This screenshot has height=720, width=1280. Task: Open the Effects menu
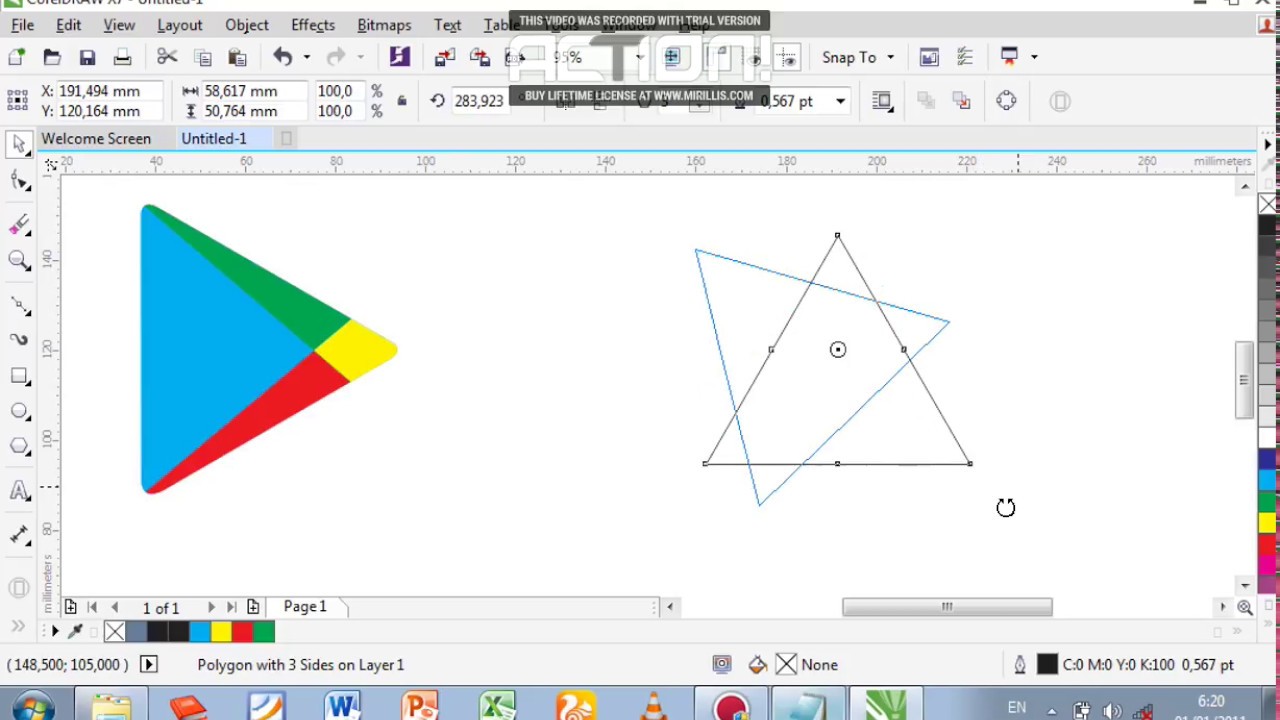[x=313, y=25]
